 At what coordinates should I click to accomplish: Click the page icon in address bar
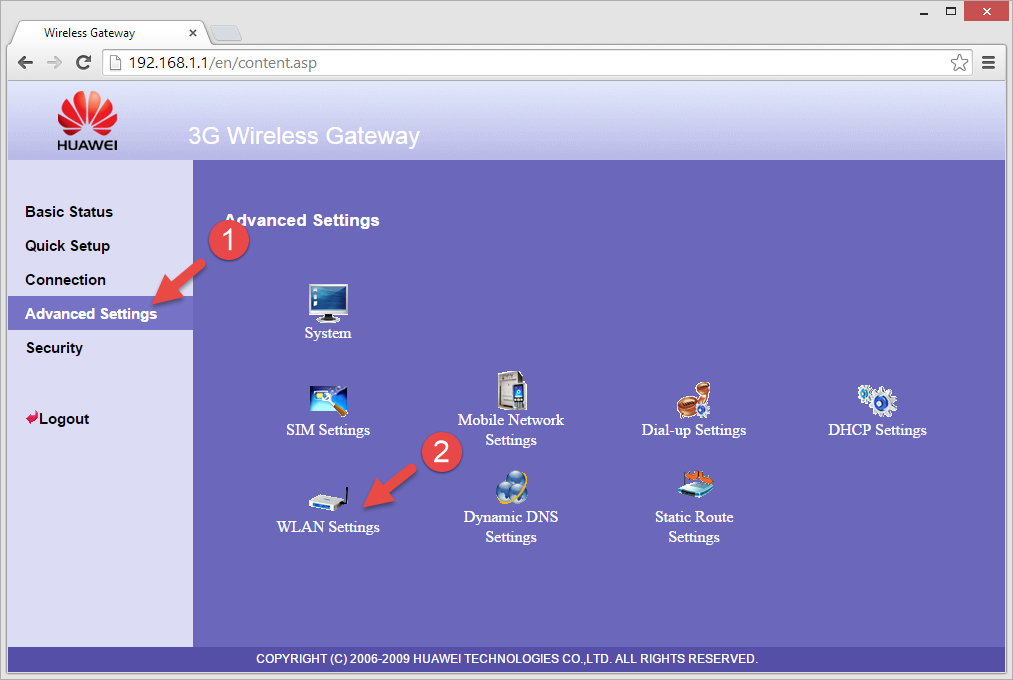coord(116,63)
